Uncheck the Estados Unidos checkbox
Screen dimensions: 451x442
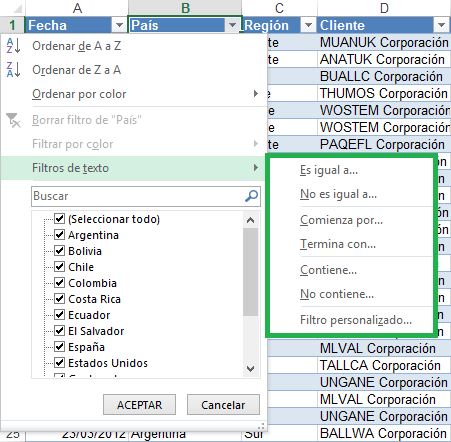pos(59,363)
